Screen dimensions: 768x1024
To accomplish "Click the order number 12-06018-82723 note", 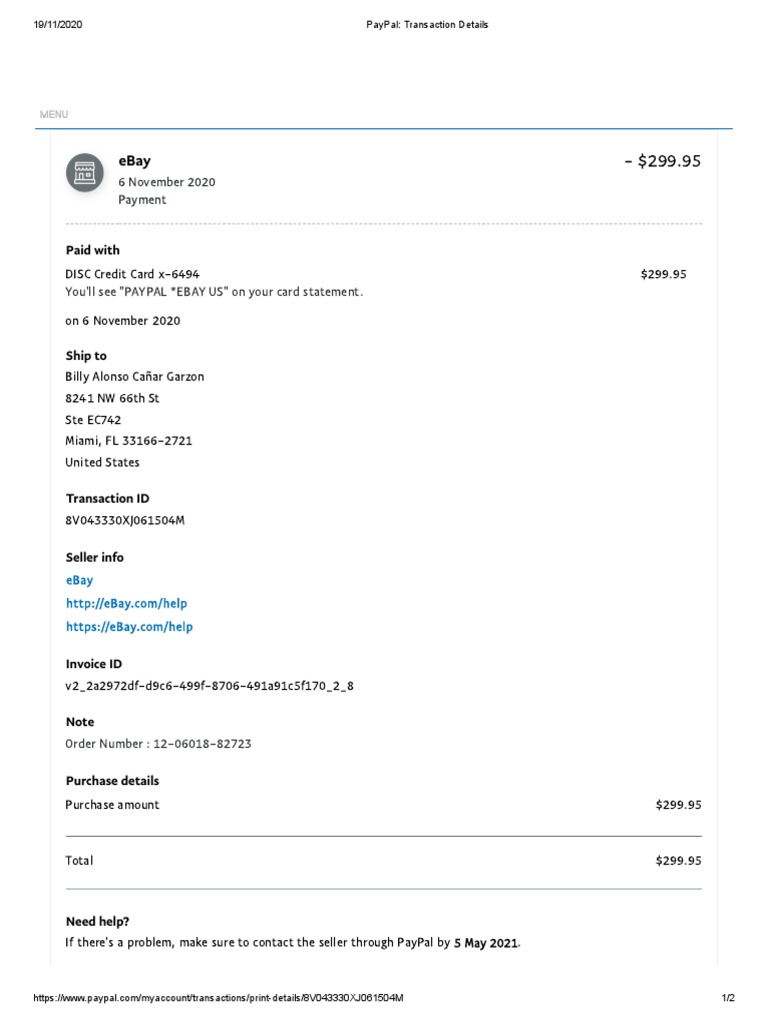I will point(158,744).
